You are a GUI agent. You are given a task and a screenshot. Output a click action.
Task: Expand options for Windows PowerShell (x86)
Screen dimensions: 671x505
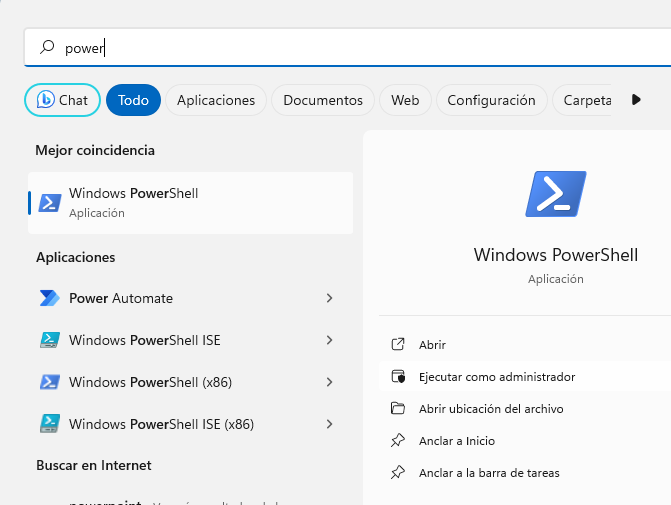[x=329, y=382]
